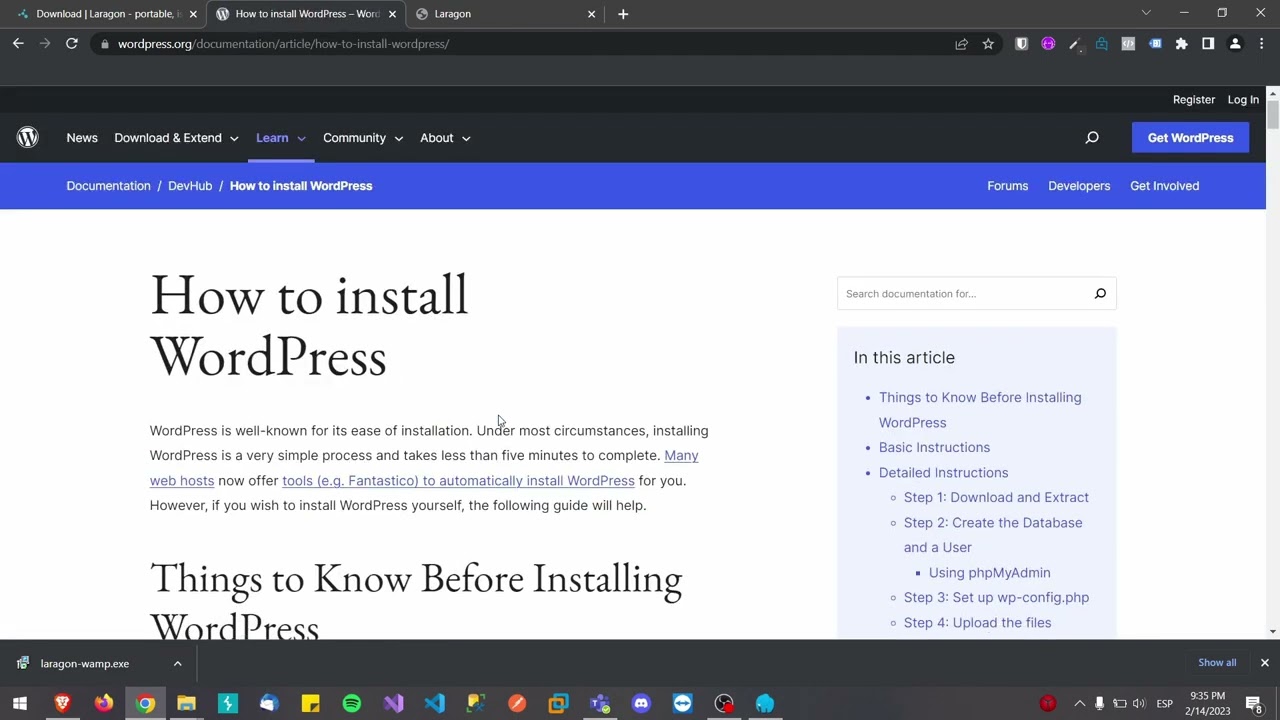
Task: Show hidden system tray icons
Action: 1079,704
